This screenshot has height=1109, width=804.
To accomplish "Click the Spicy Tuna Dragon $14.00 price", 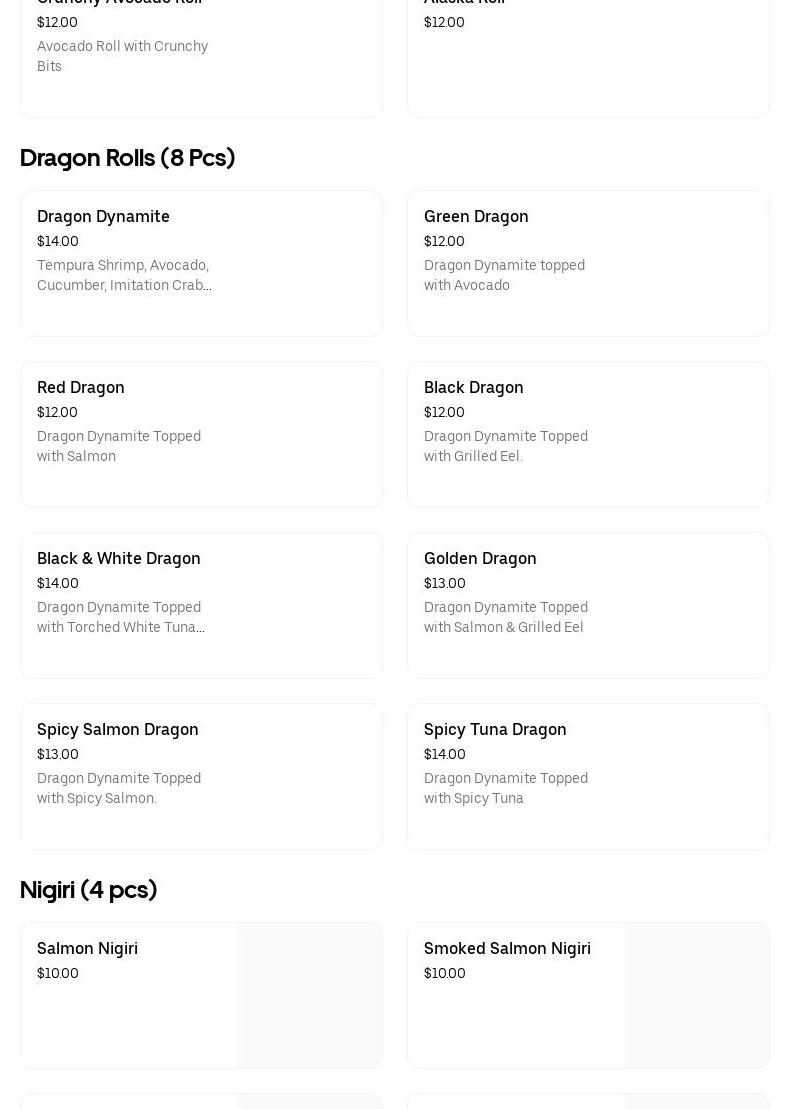I will coord(445,755).
